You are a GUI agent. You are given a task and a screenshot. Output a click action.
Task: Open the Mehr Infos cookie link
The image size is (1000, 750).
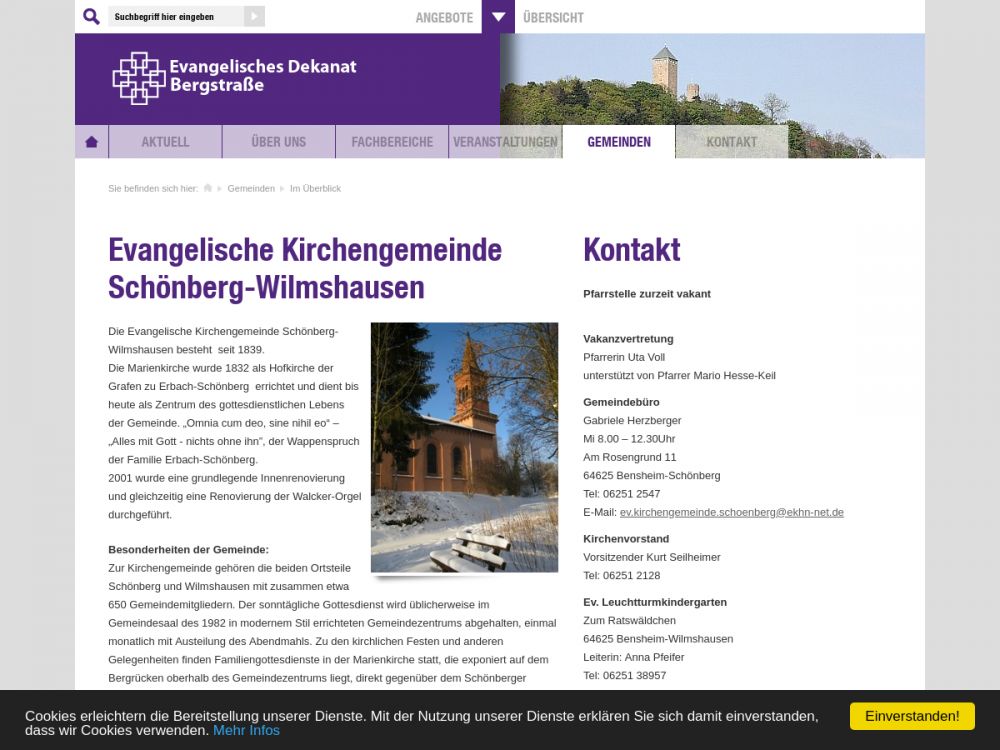(246, 730)
